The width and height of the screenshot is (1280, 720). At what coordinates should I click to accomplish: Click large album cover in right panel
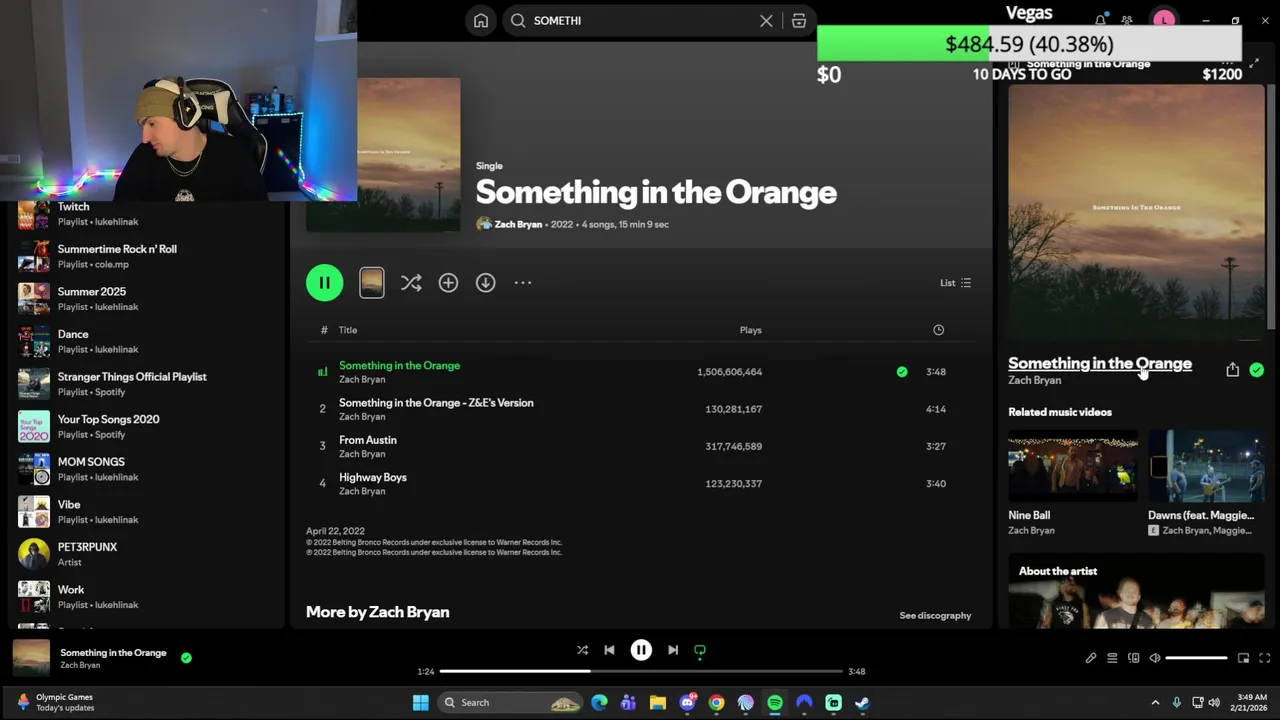(x=1136, y=212)
